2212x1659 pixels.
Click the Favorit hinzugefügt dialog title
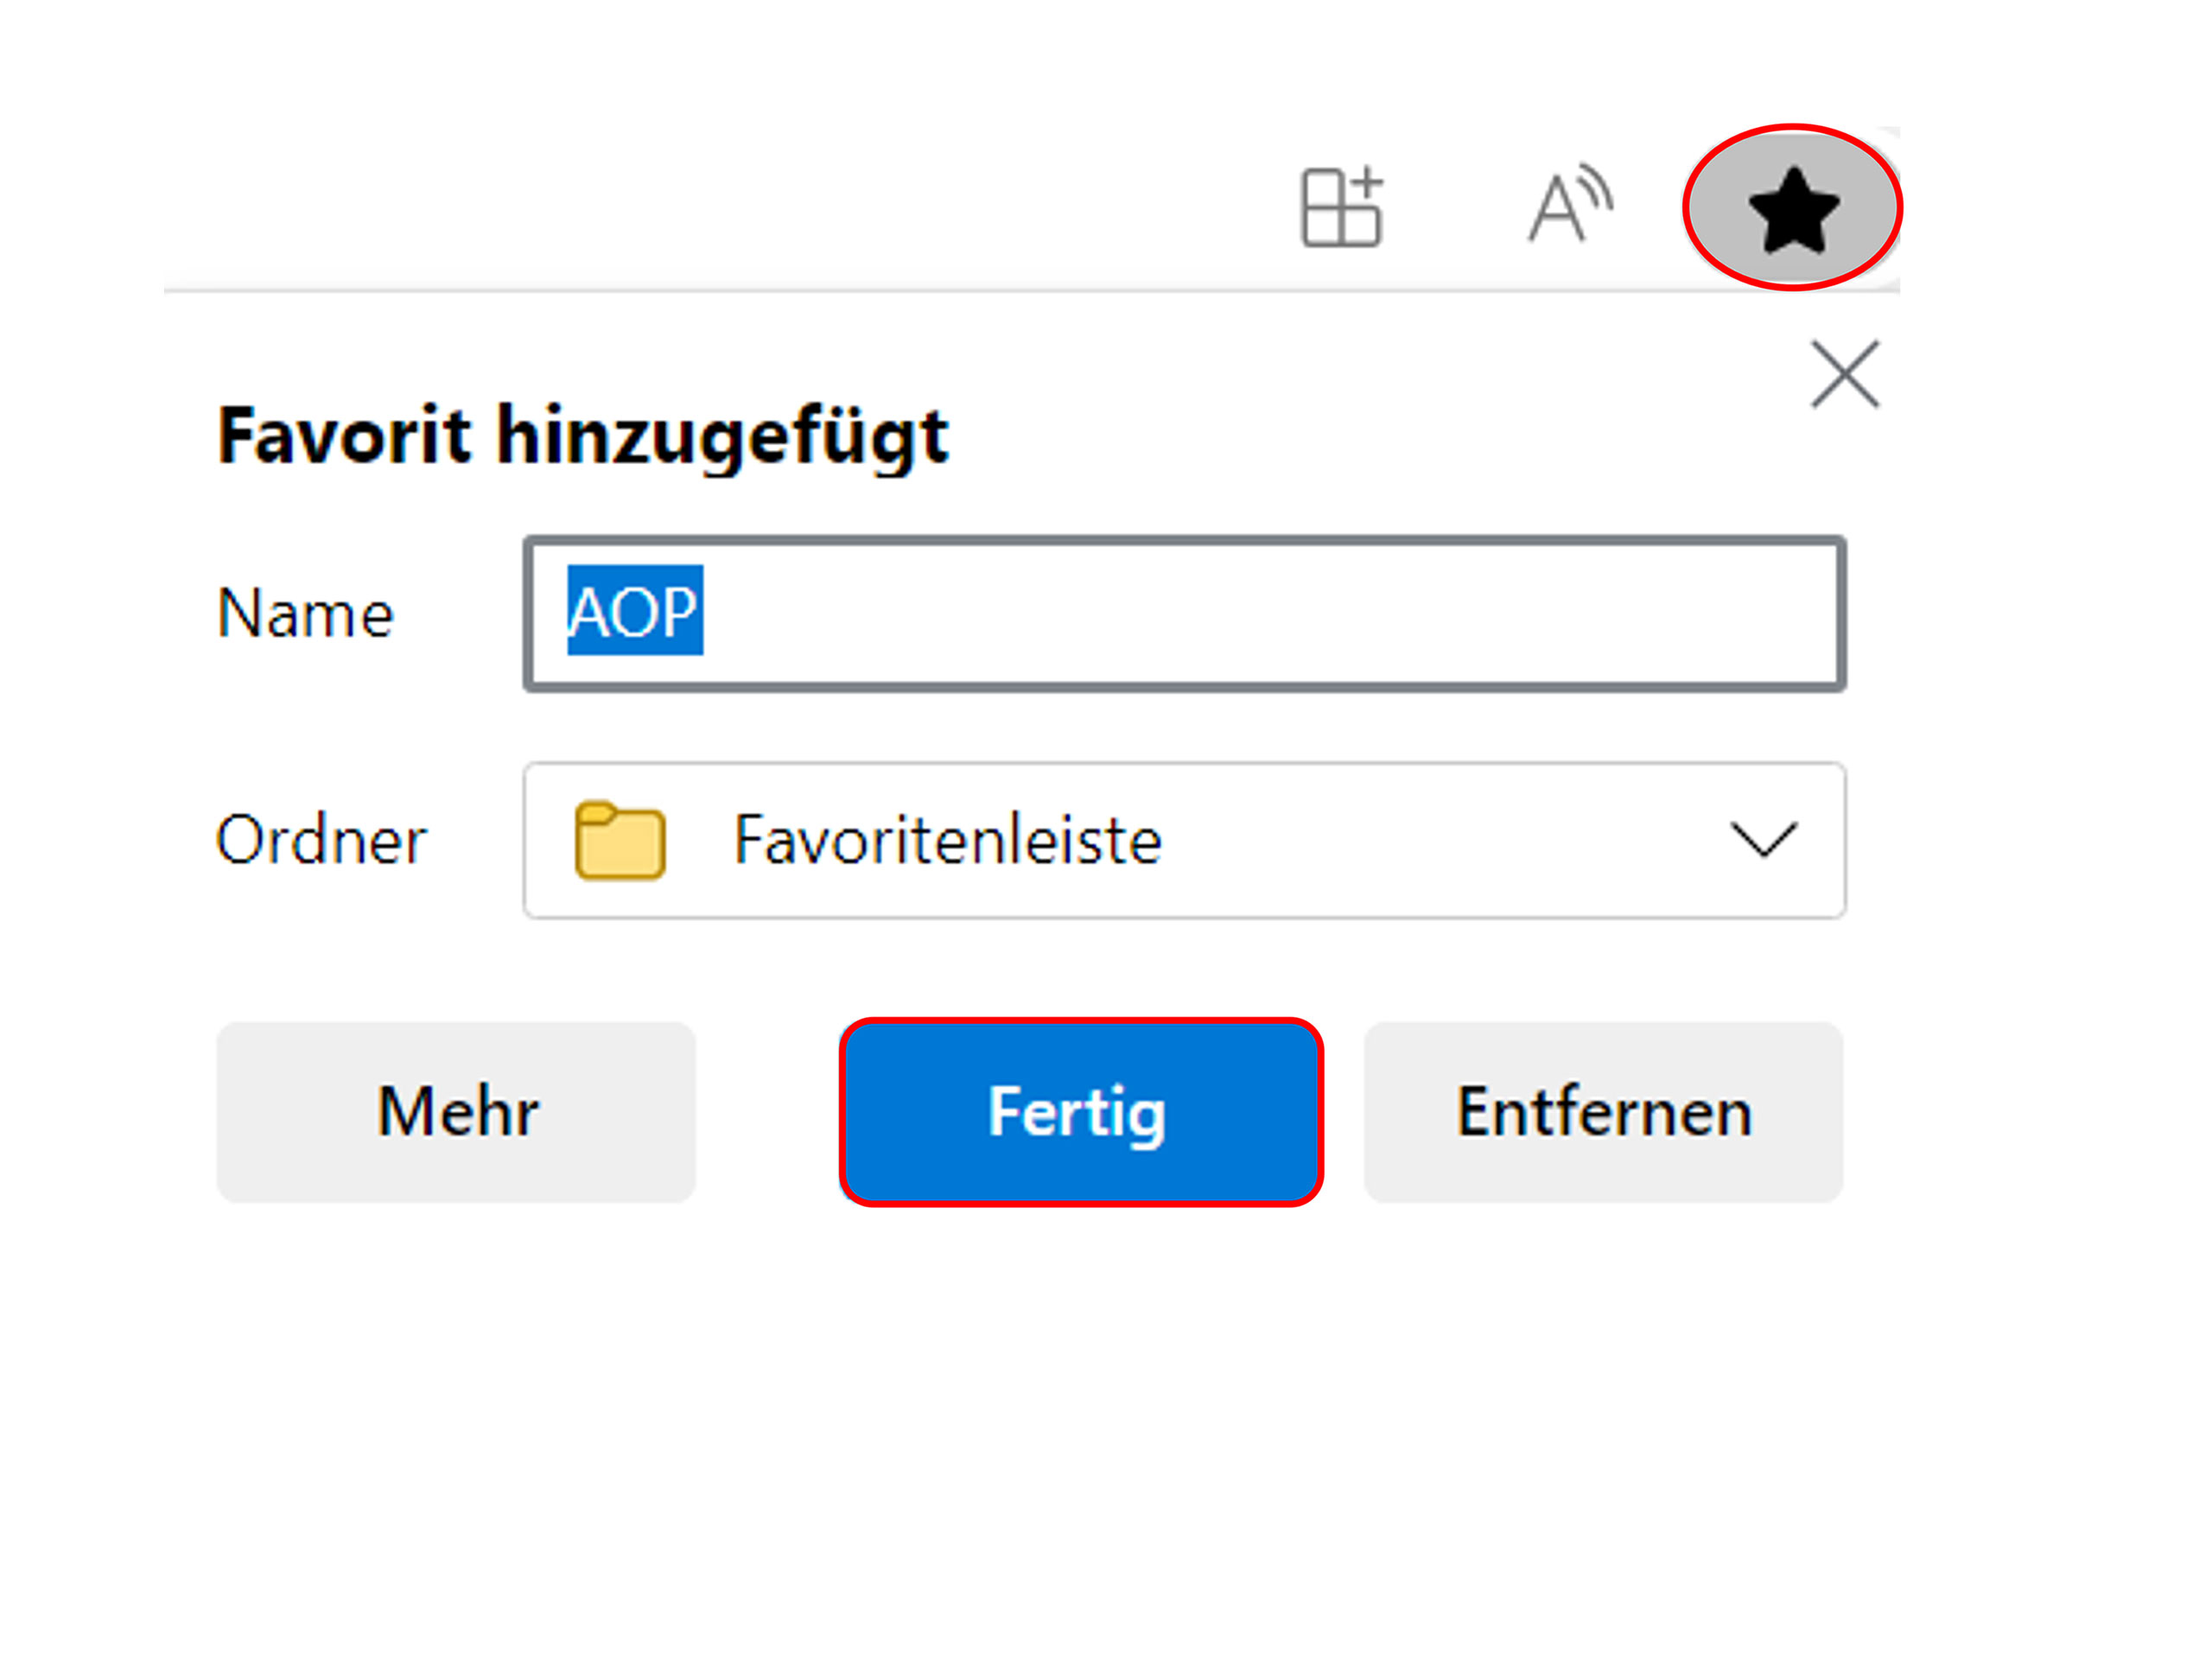coord(585,435)
